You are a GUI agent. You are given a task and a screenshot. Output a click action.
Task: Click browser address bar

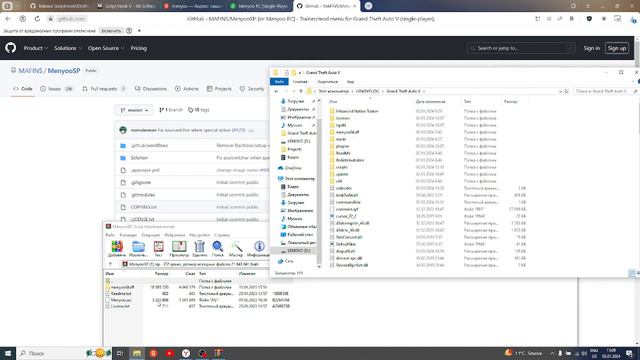[310, 19]
